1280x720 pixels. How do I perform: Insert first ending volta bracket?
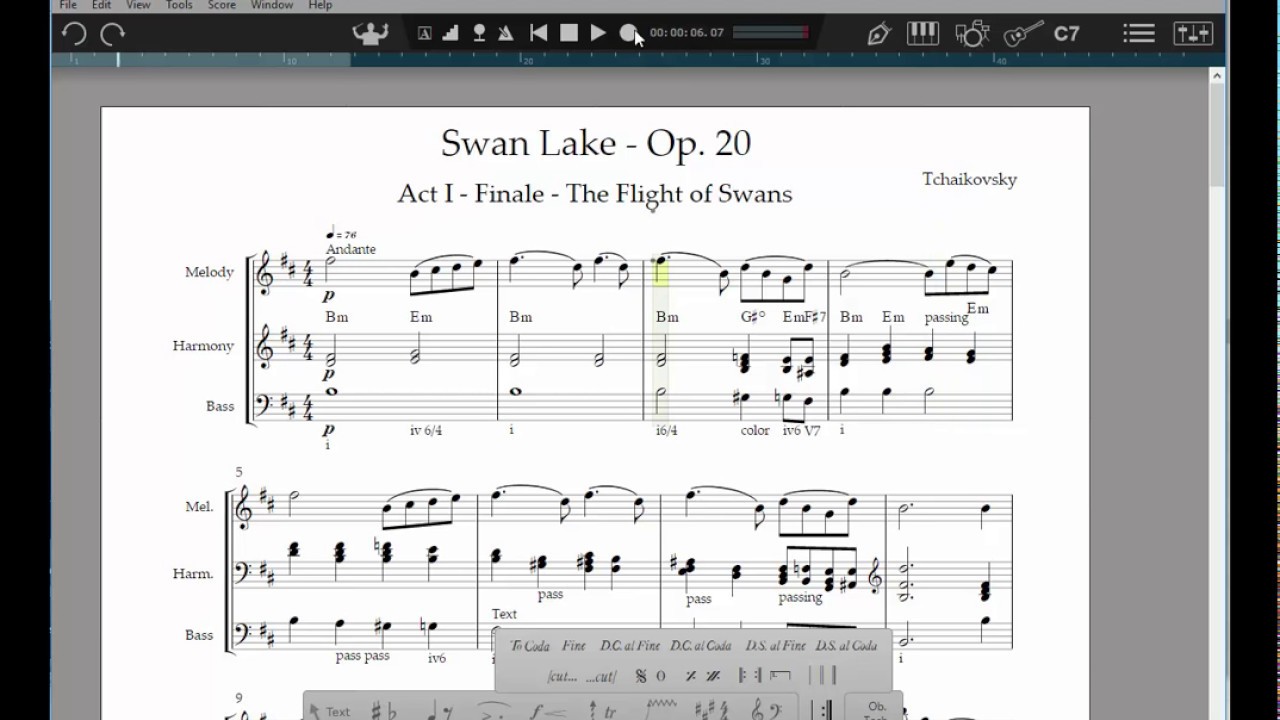[x=781, y=676]
